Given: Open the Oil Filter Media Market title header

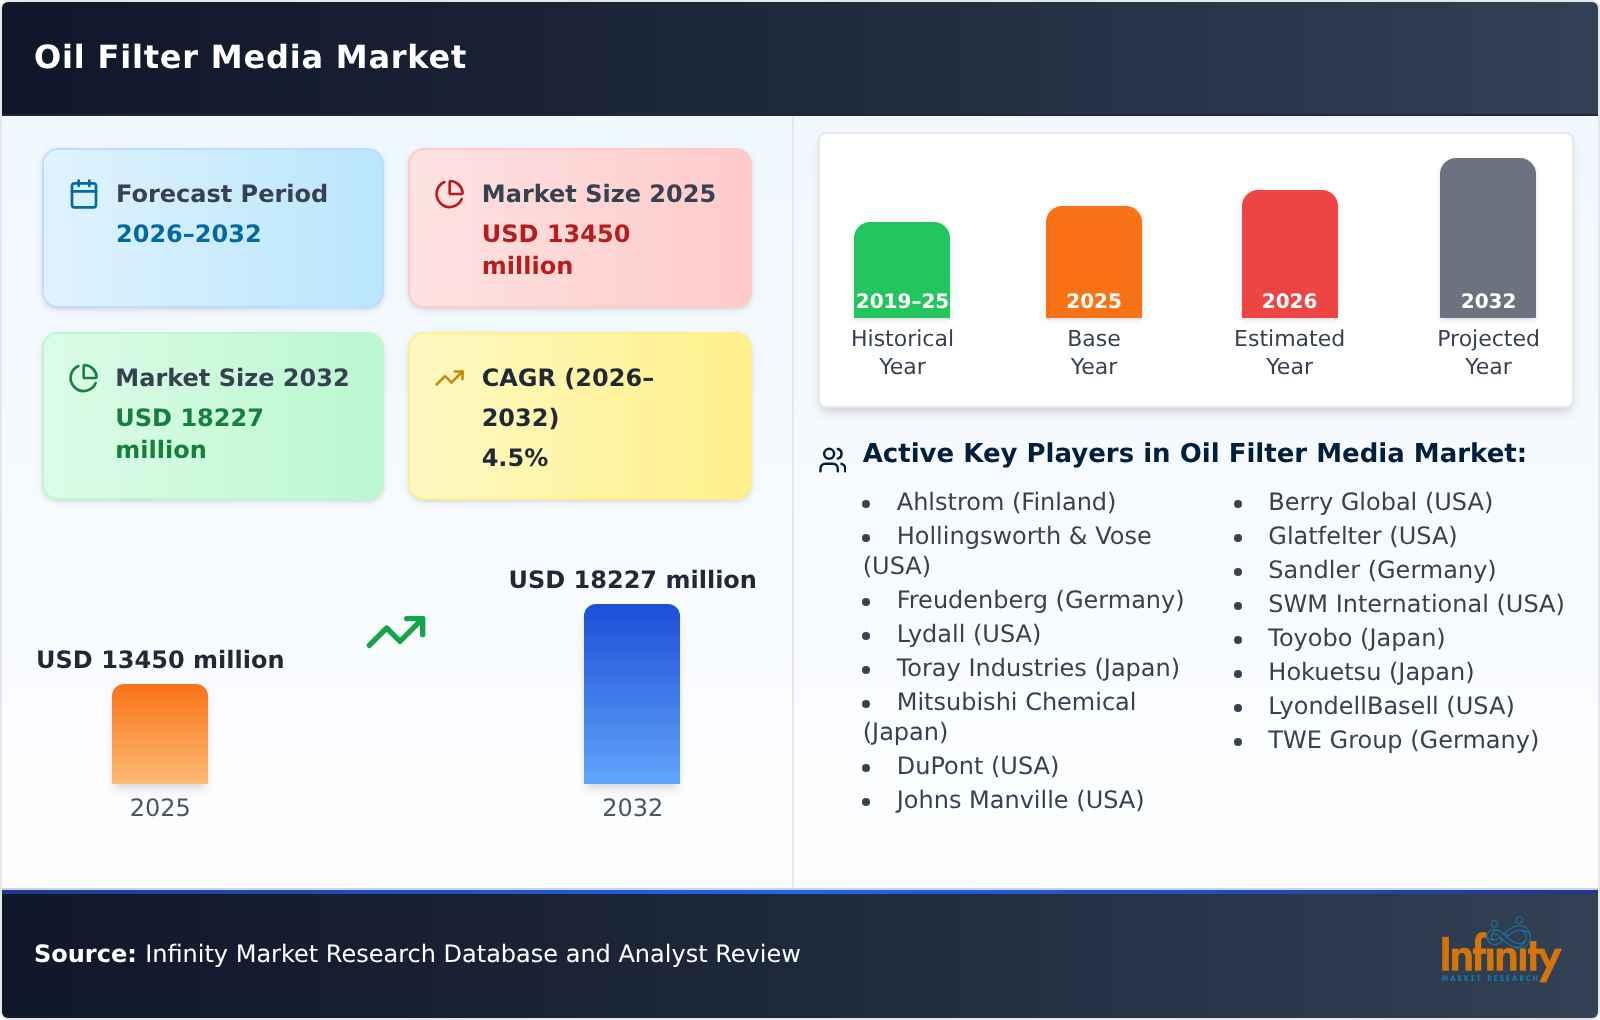Looking at the screenshot, I should [250, 57].
